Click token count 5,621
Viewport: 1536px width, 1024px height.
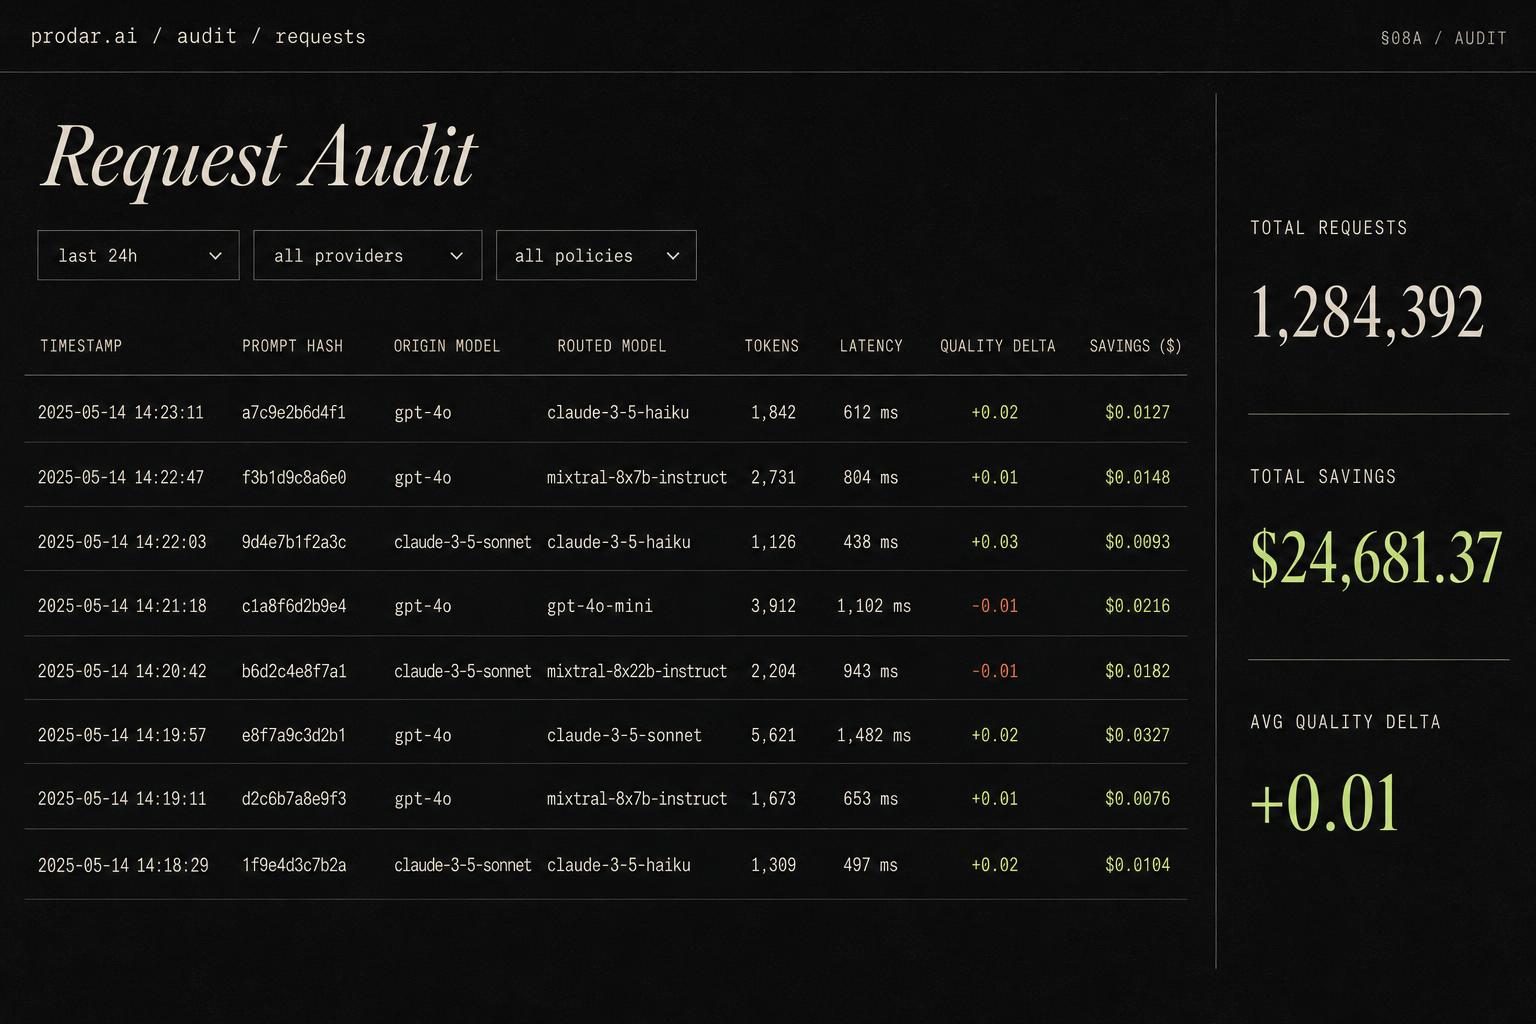click(773, 735)
